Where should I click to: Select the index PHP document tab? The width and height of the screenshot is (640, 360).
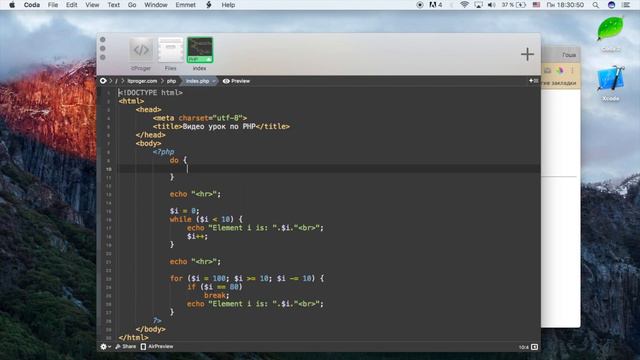(200, 50)
